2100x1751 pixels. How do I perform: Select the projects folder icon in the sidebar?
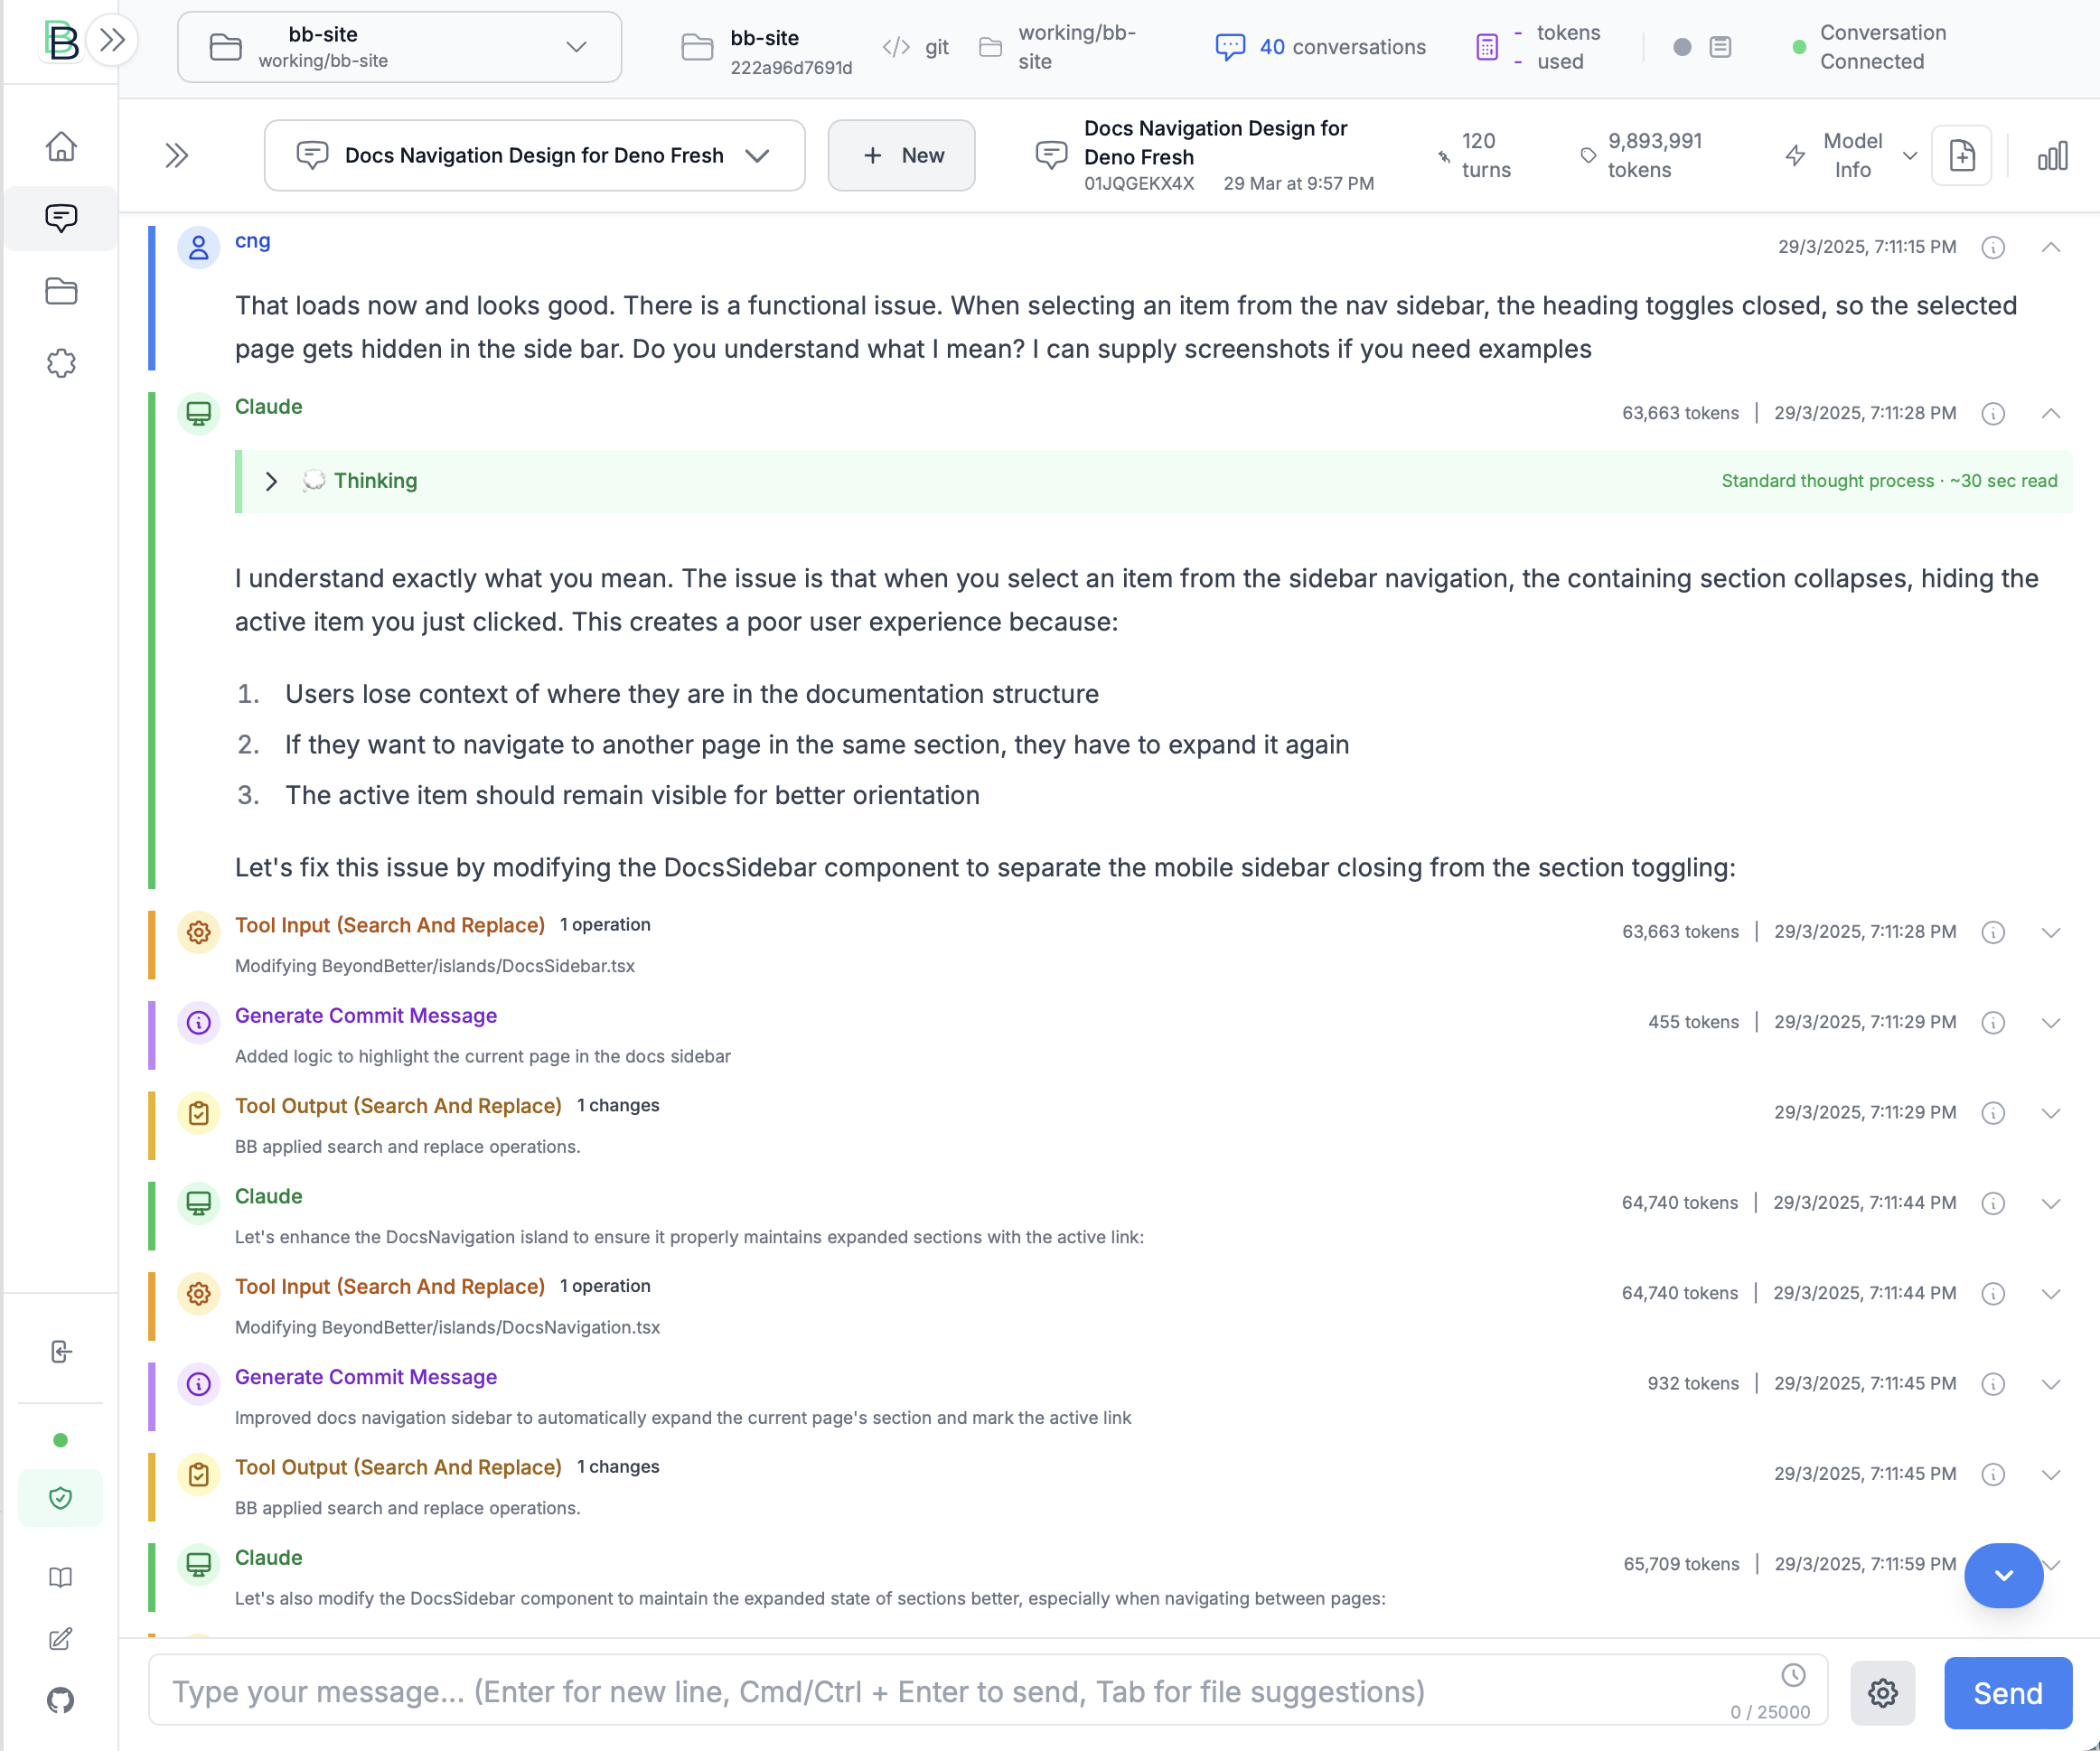coord(61,291)
